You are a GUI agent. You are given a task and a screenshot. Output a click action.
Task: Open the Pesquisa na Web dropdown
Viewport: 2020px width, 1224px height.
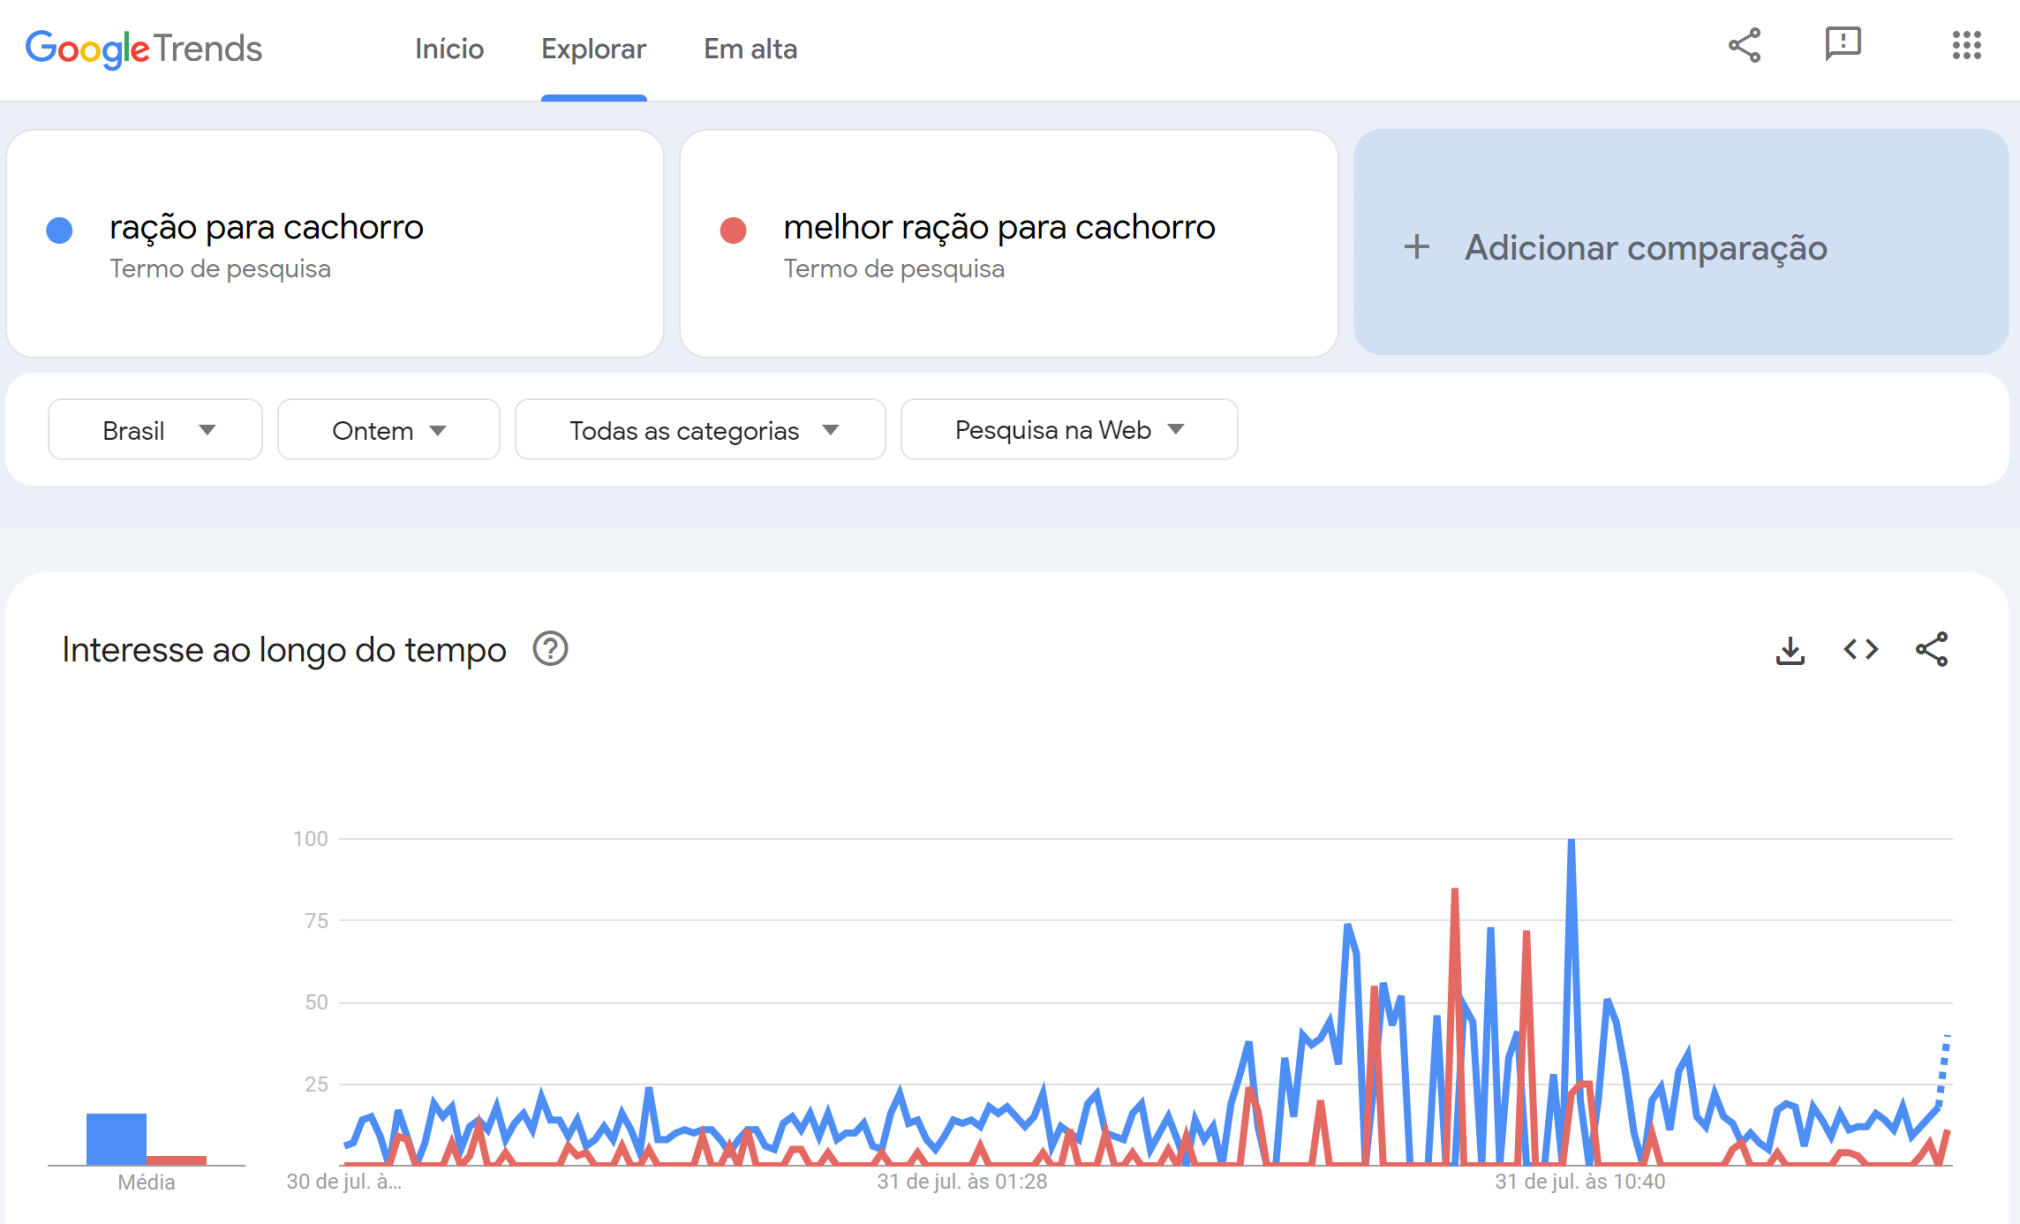[1068, 429]
